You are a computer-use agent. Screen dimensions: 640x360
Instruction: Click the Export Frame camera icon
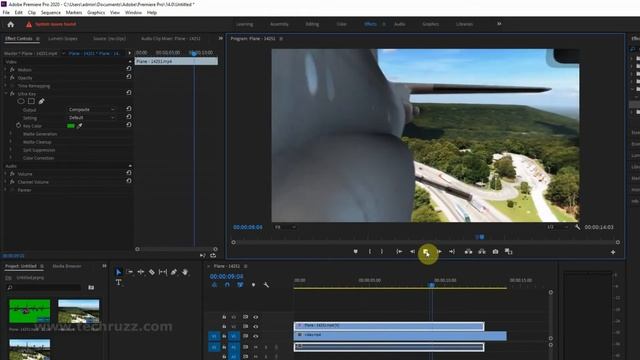click(x=495, y=252)
